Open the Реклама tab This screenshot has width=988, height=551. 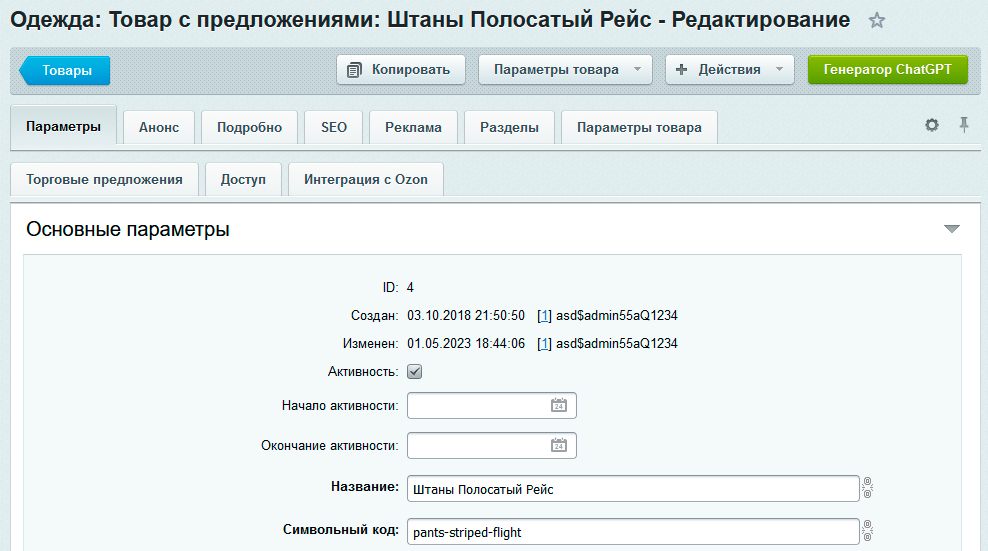[x=413, y=127]
